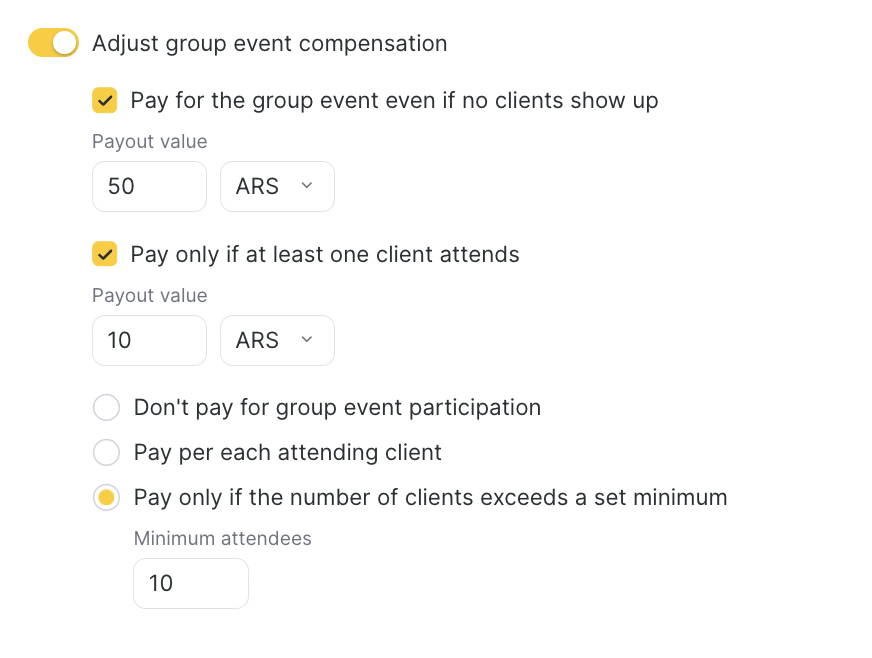Uncheck the pay only if one client attends checkbox
The width and height of the screenshot is (872, 658).
tap(105, 254)
